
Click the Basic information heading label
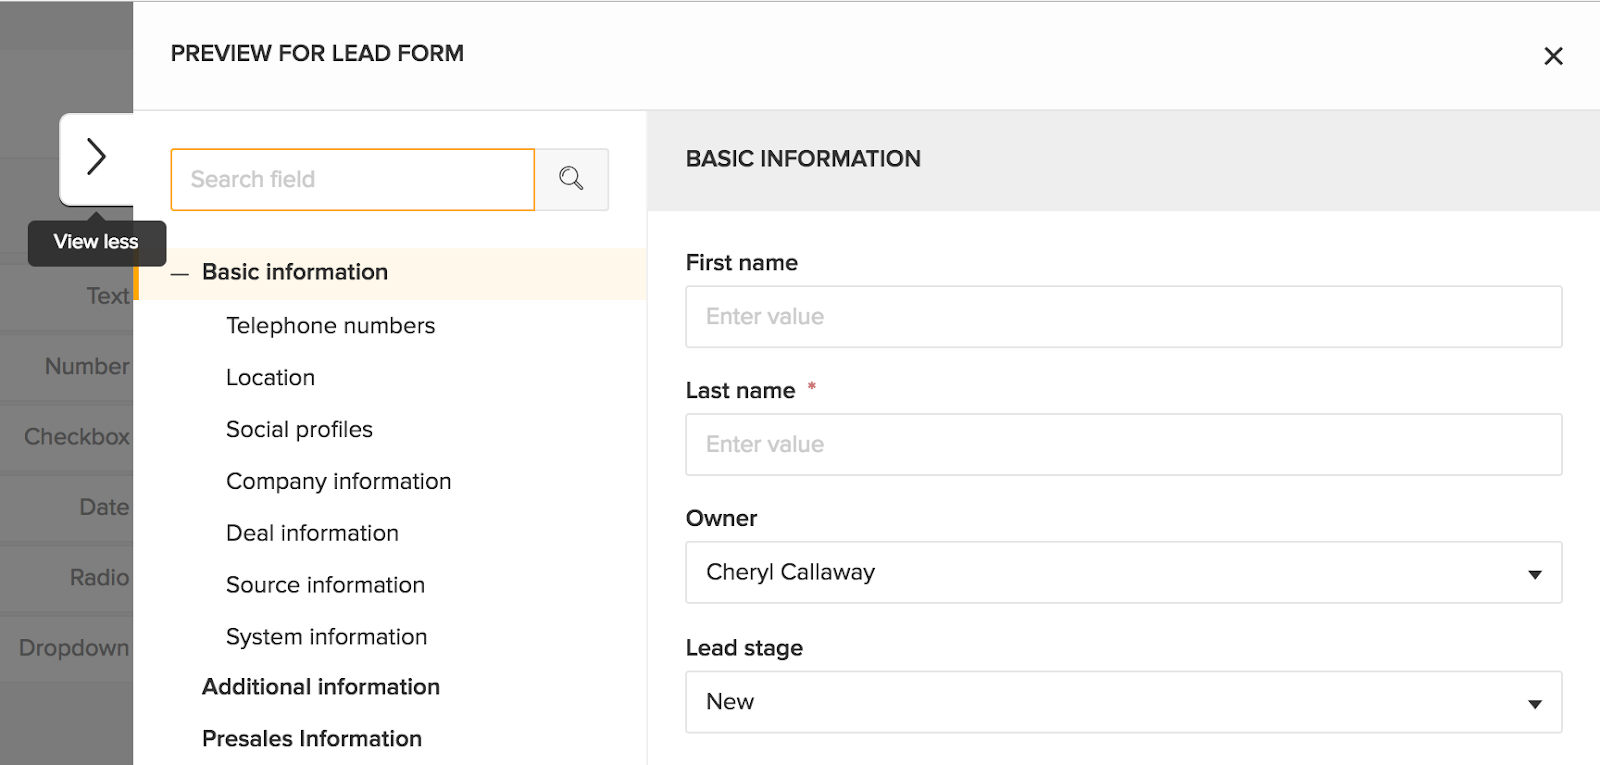pos(295,272)
